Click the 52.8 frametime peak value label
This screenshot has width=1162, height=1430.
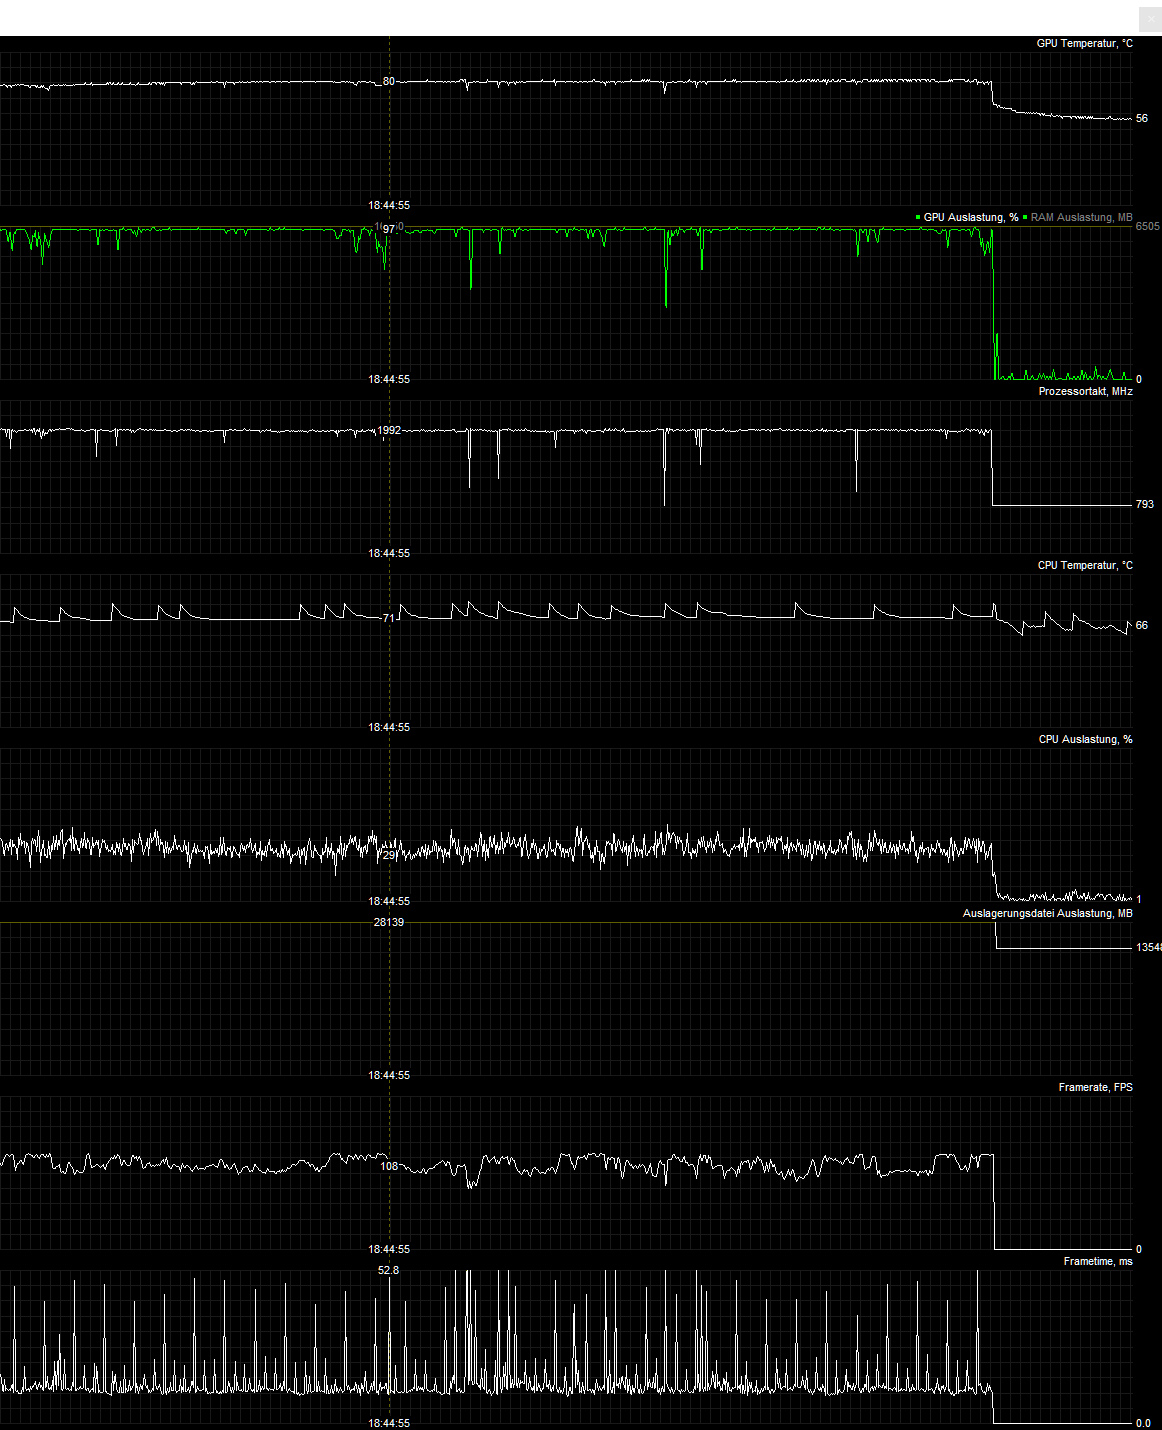[x=388, y=1271]
